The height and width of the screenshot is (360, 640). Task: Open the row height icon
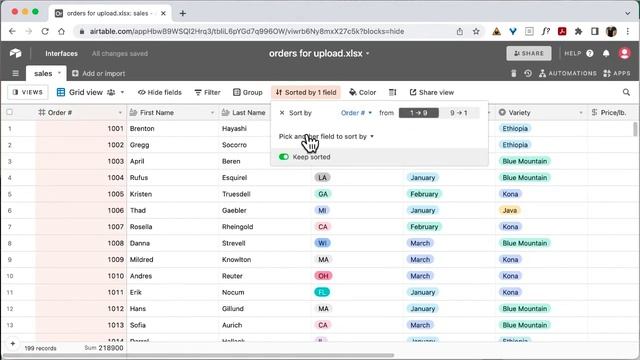(392, 92)
